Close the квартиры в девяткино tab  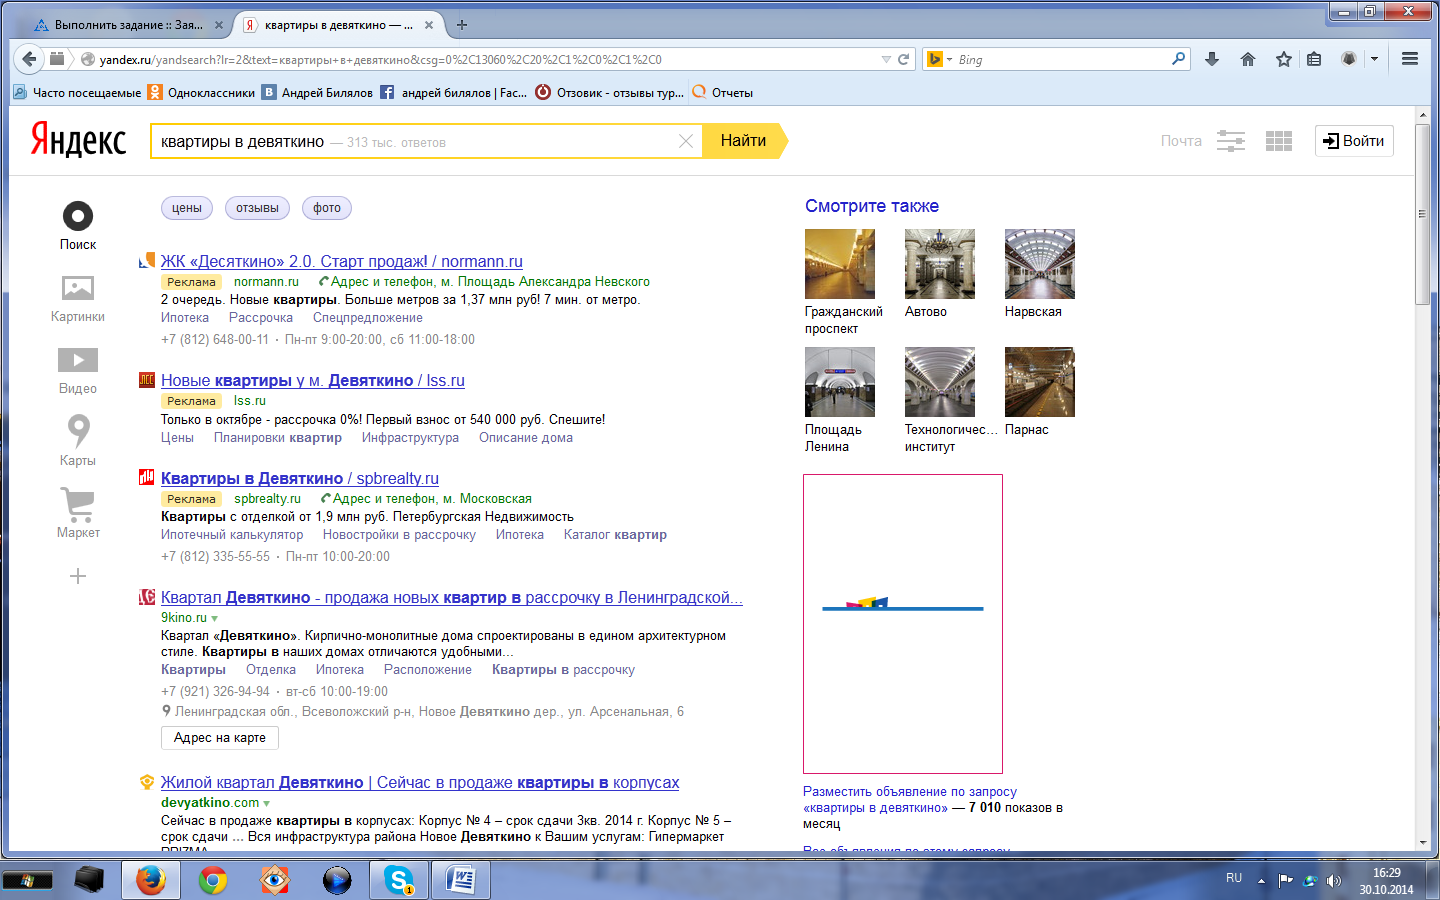tap(429, 25)
